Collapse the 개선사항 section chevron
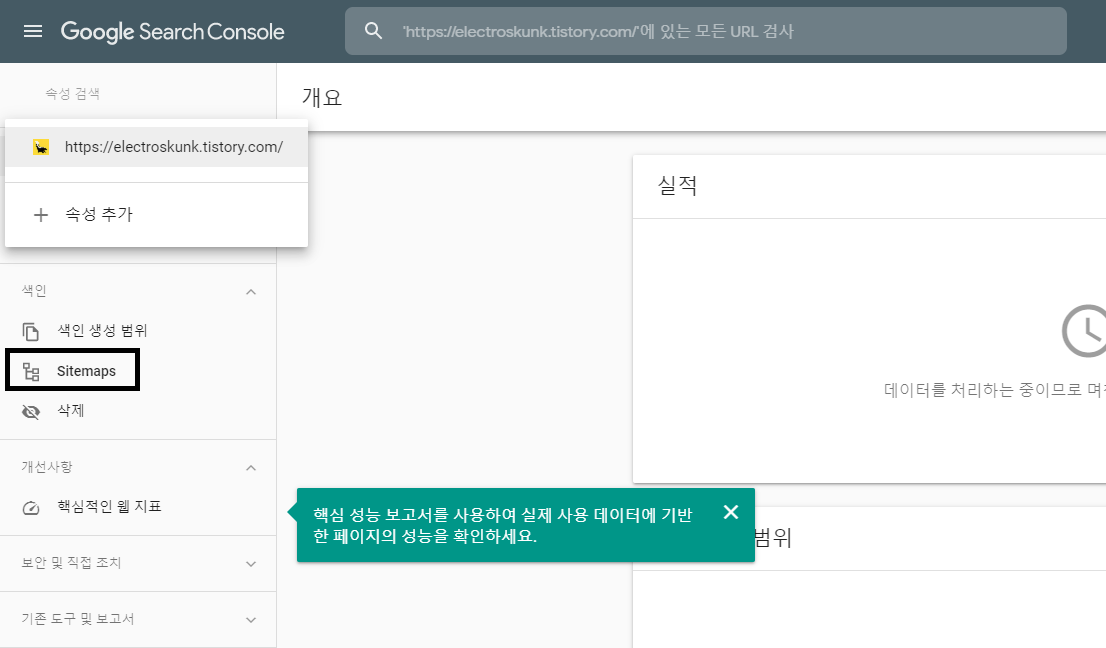 point(250,467)
